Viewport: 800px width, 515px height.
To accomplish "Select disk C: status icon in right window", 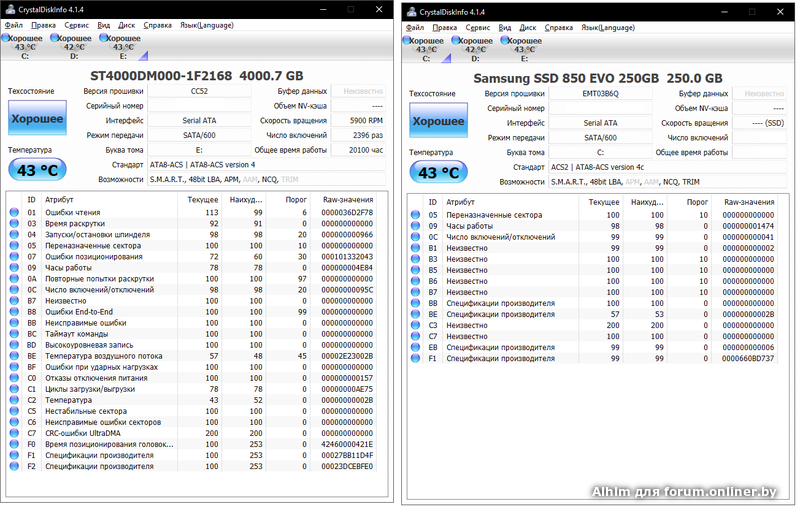I will pyautogui.click(x=424, y=49).
